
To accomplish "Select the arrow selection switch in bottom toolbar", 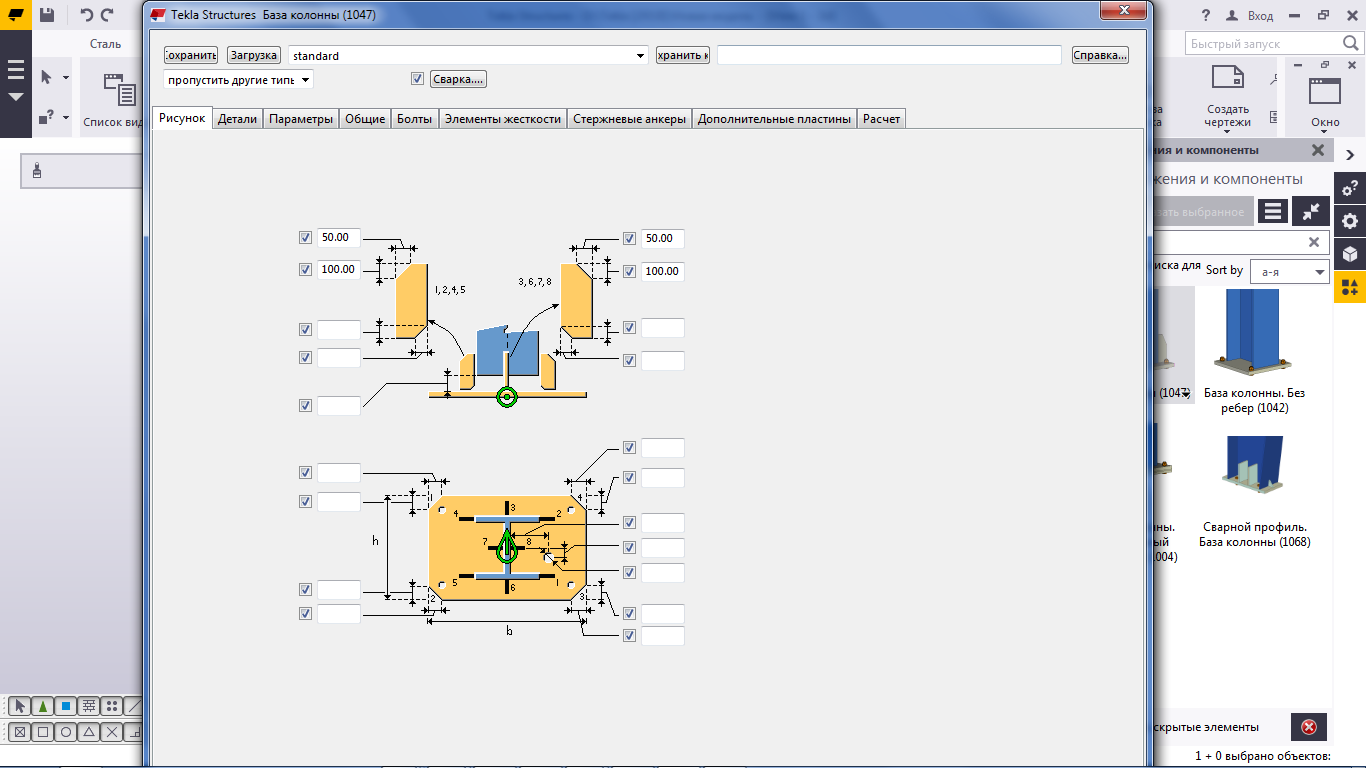I will pyautogui.click(x=19, y=706).
